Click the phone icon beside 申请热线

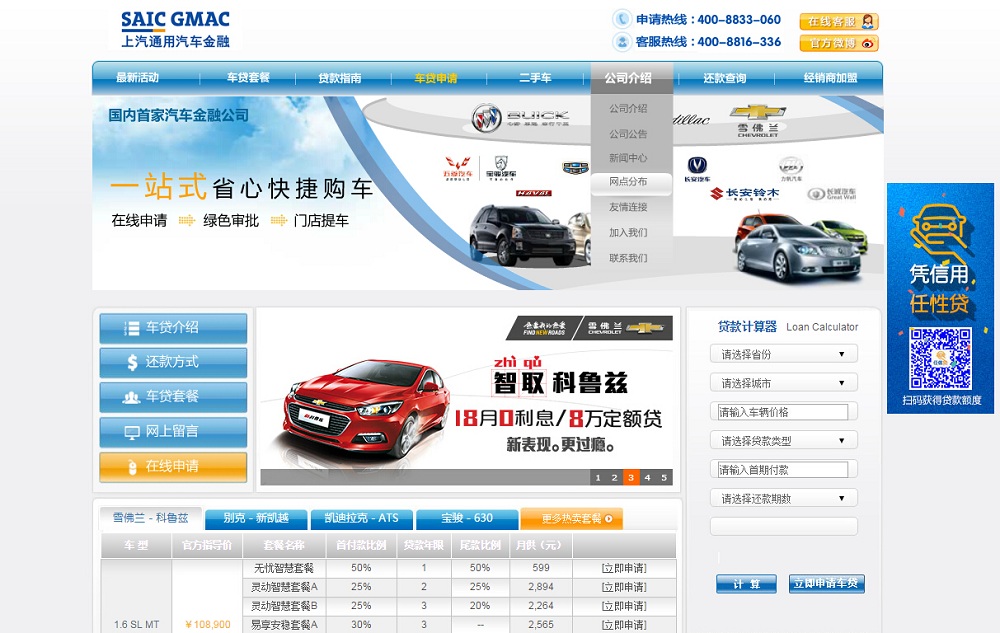click(621, 19)
